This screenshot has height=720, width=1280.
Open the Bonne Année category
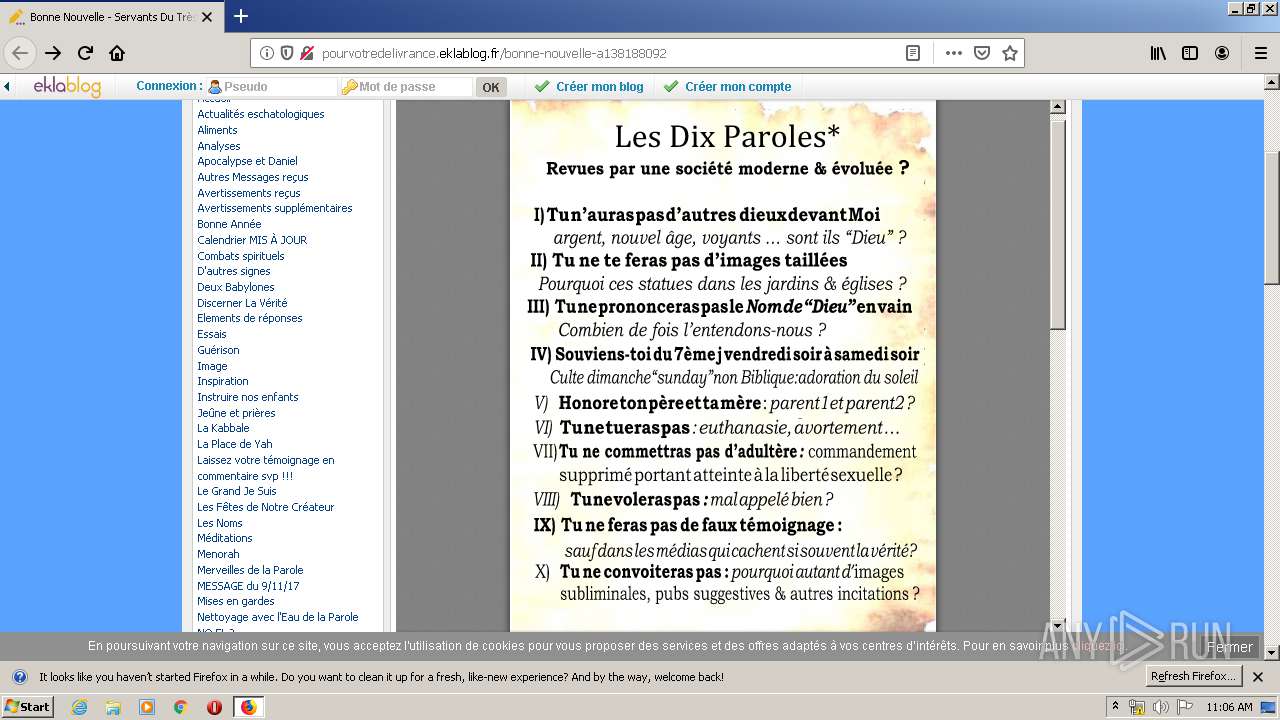(229, 224)
